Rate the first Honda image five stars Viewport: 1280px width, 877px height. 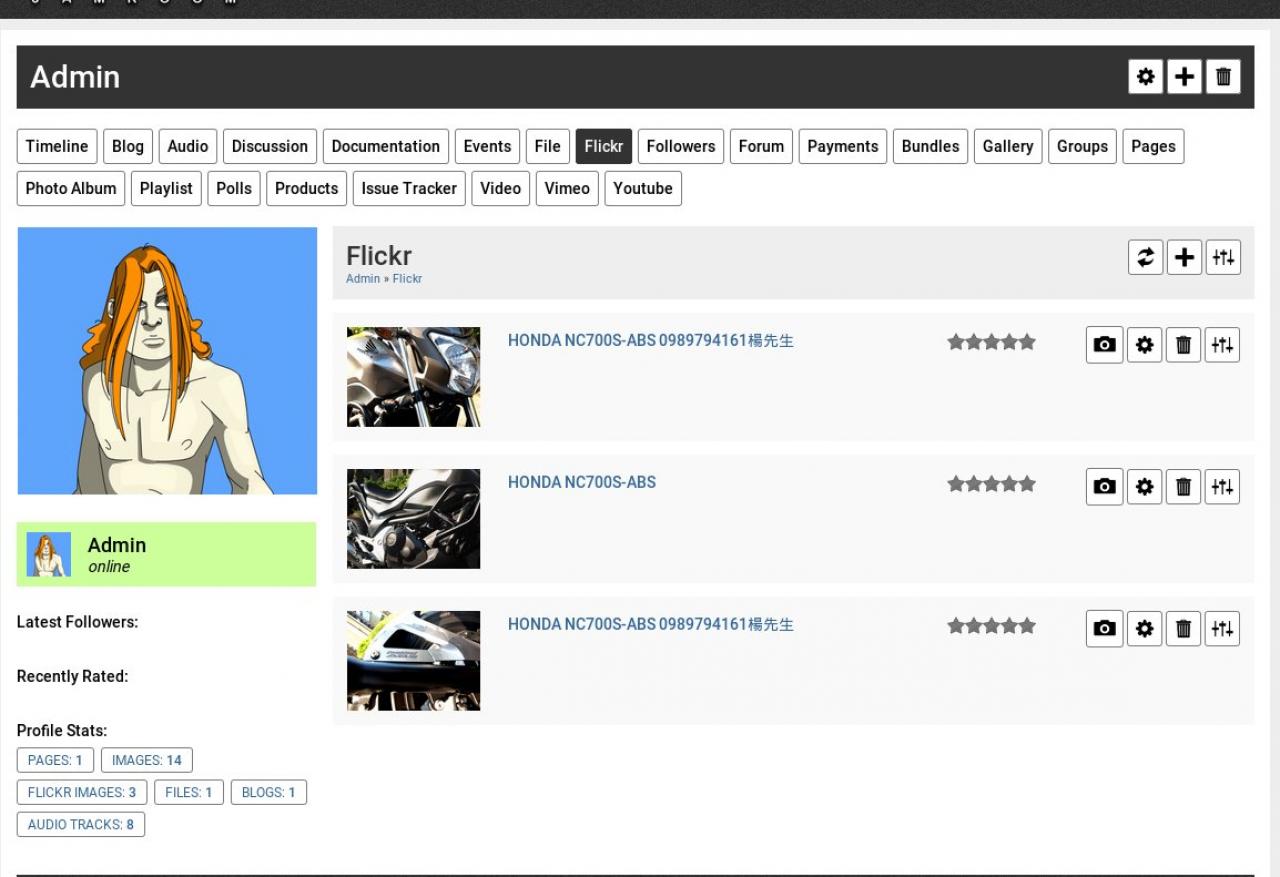pos(1027,342)
